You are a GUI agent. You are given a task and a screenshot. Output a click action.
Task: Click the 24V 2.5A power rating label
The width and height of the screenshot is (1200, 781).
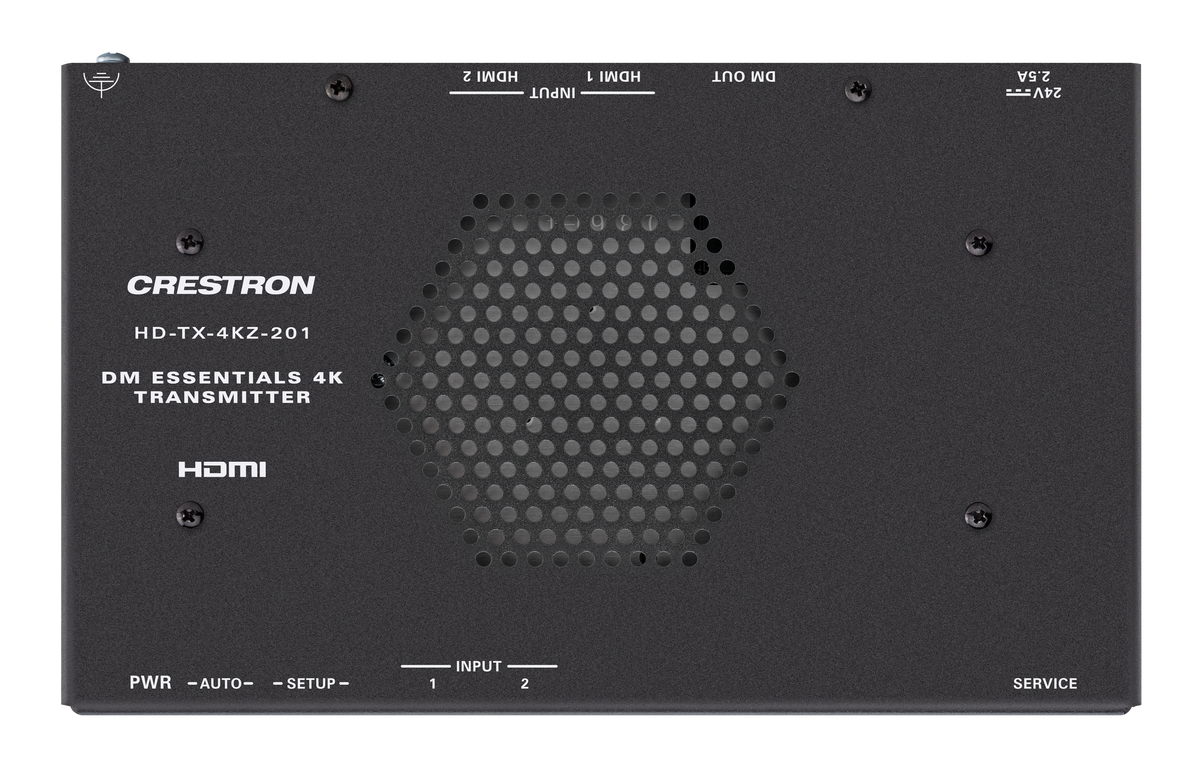coord(1033,84)
